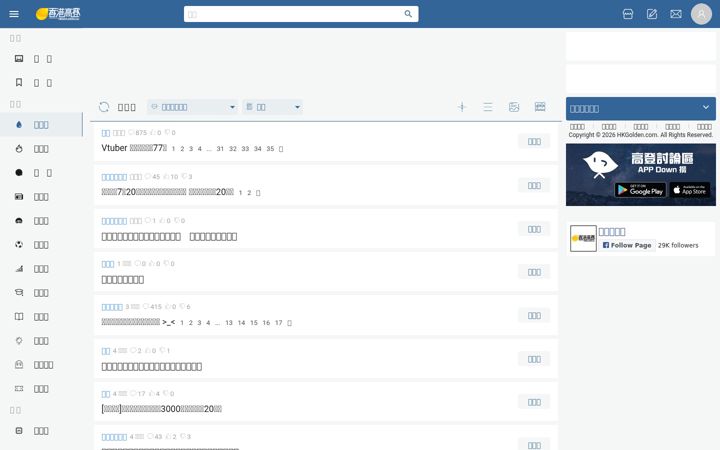Switch to list view three-lines icon

pyautogui.click(x=488, y=107)
